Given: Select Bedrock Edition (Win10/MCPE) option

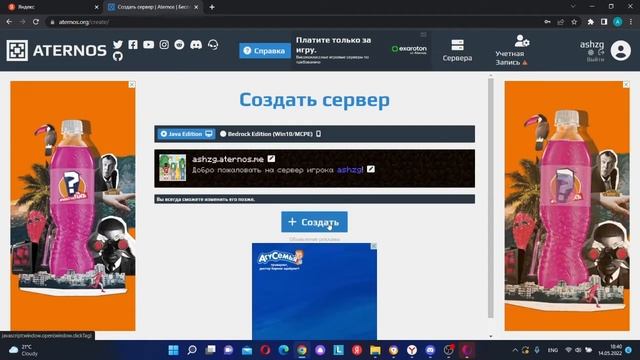Looking at the screenshot, I should [270, 134].
